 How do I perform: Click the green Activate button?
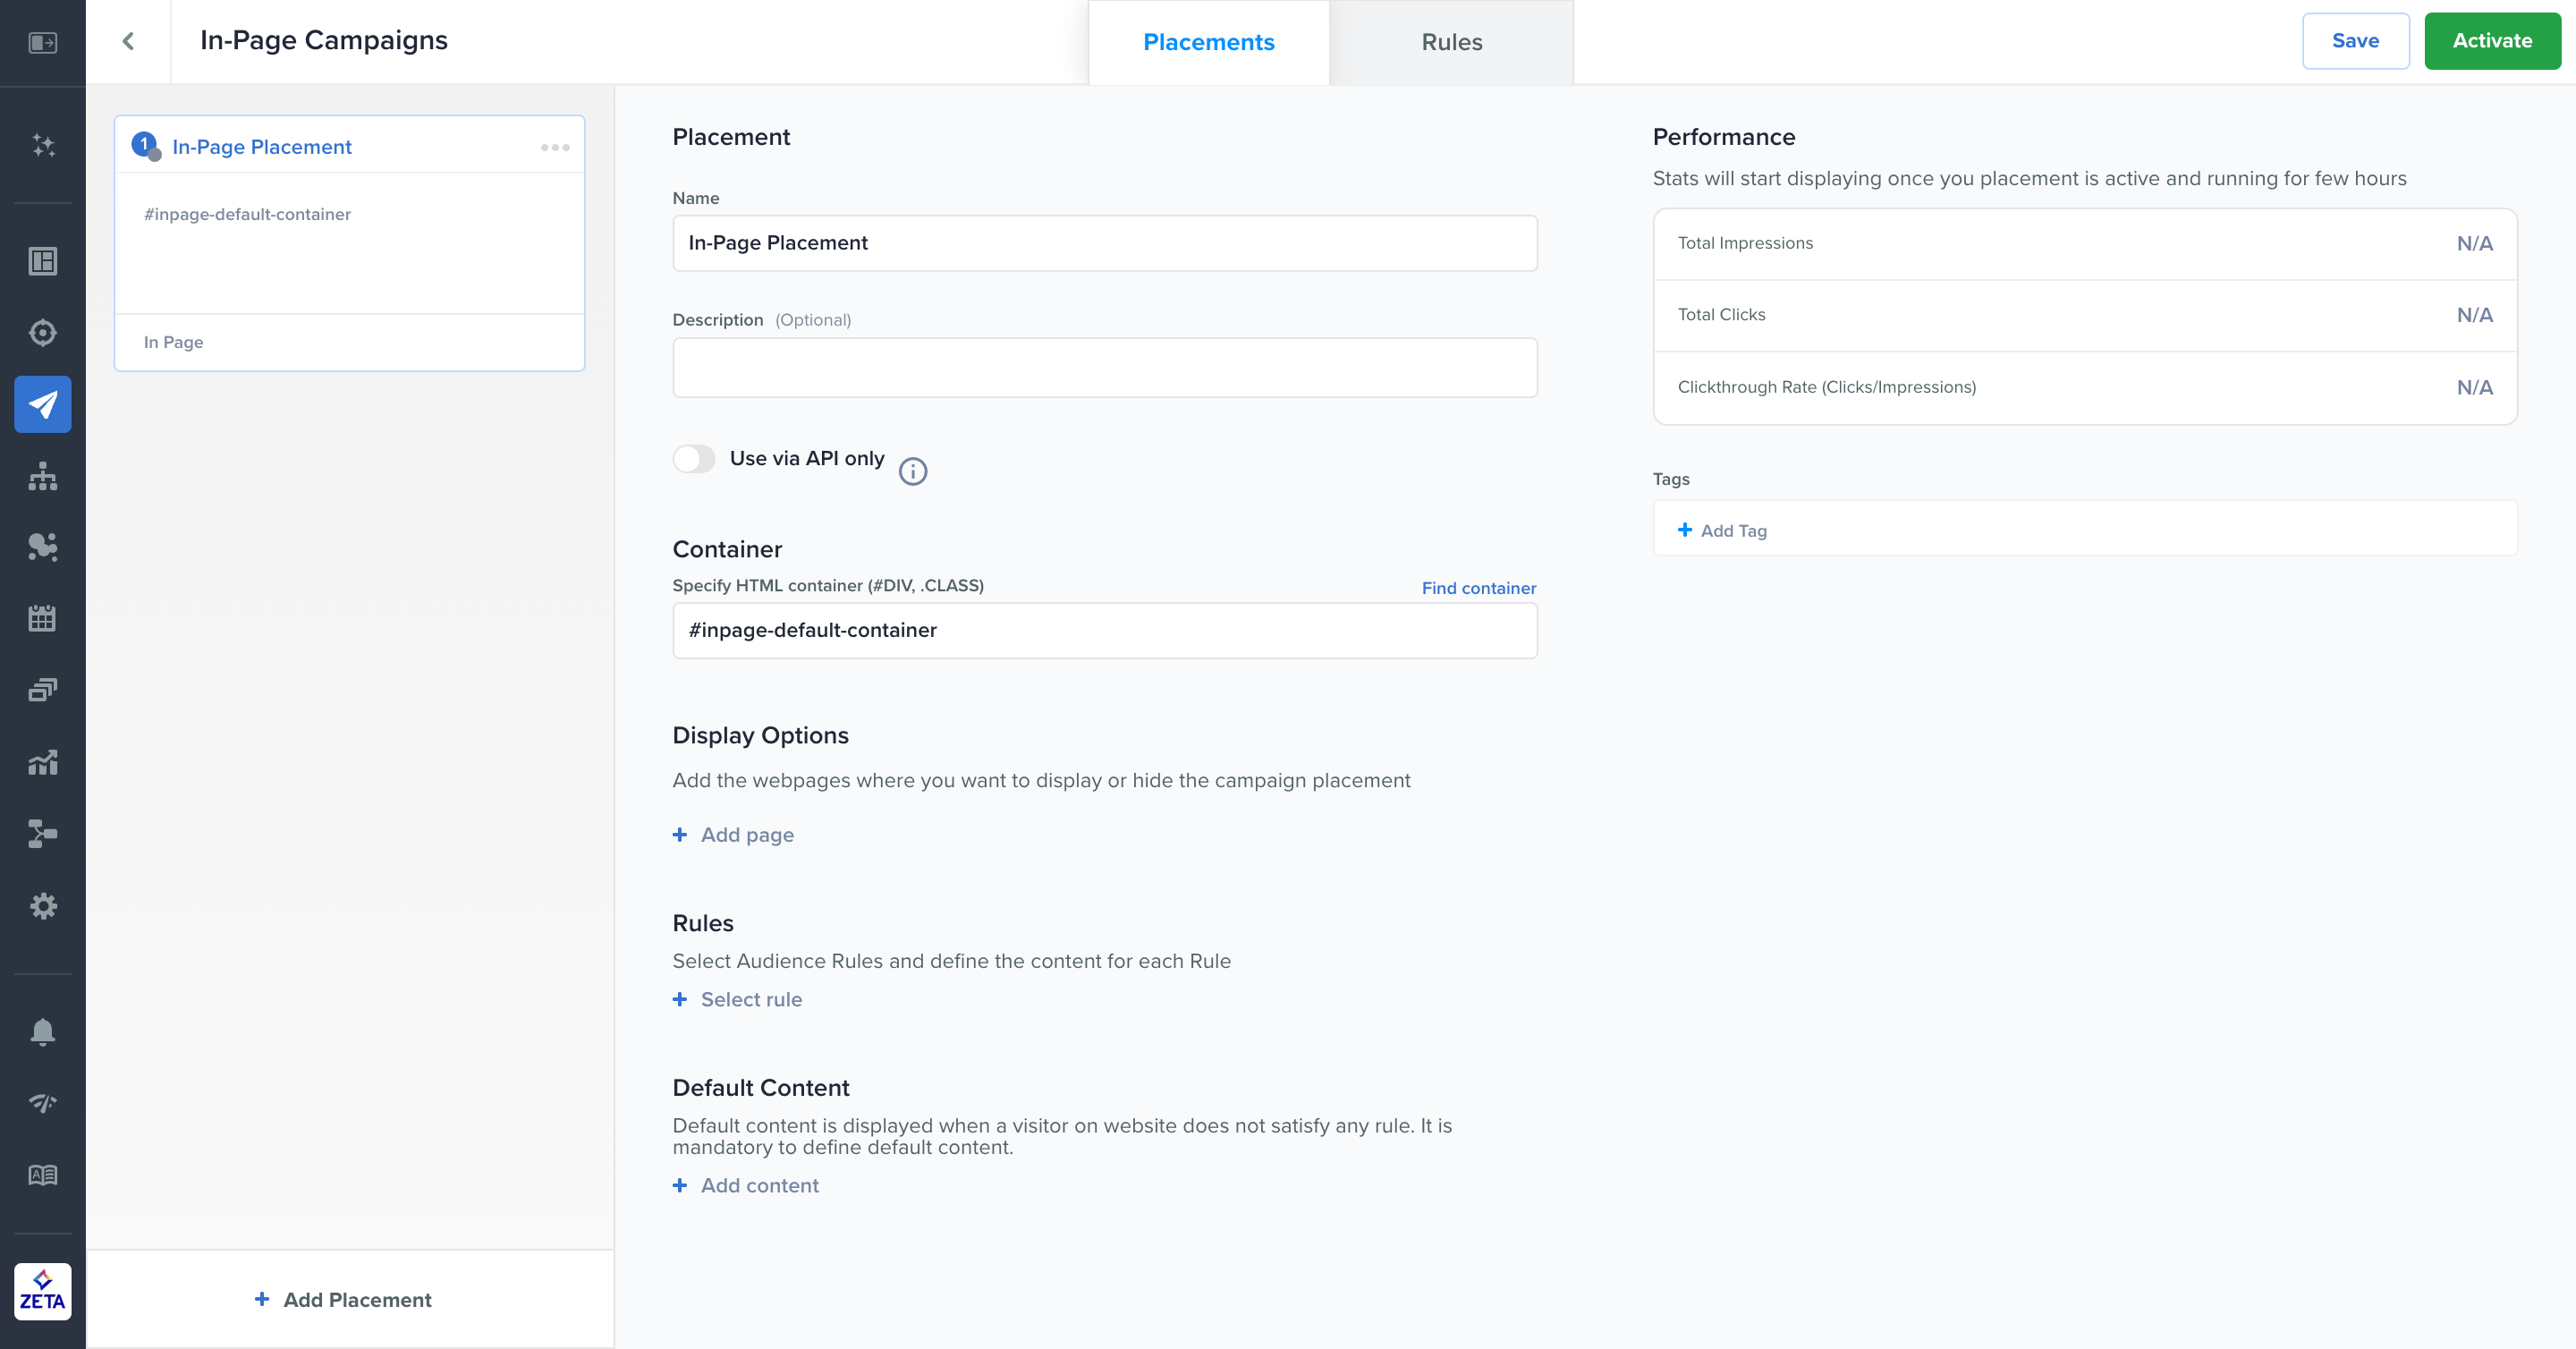[2491, 41]
